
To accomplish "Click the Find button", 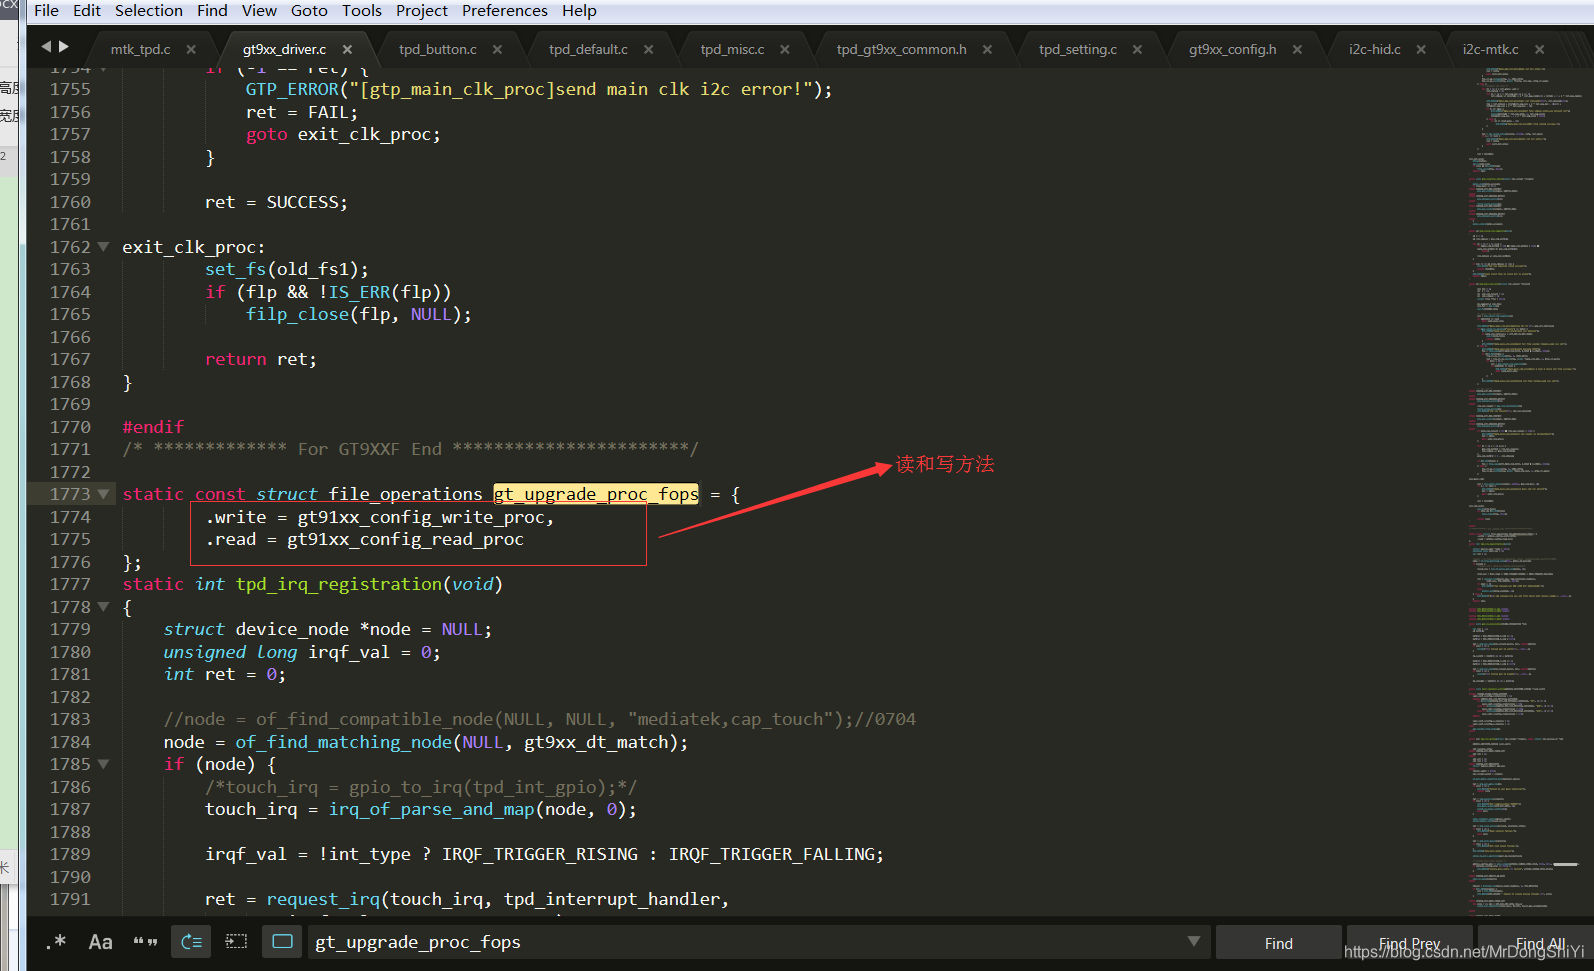I will [1278, 943].
